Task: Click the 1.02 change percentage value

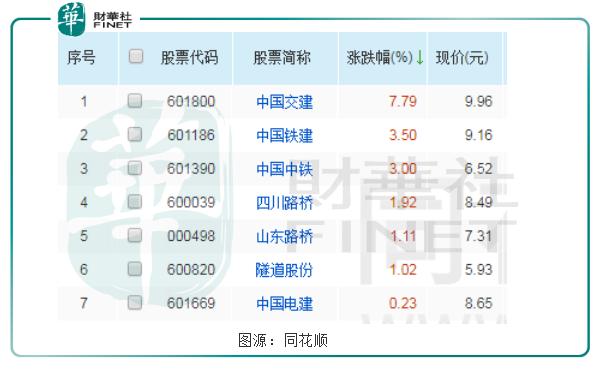Action: coord(403,269)
